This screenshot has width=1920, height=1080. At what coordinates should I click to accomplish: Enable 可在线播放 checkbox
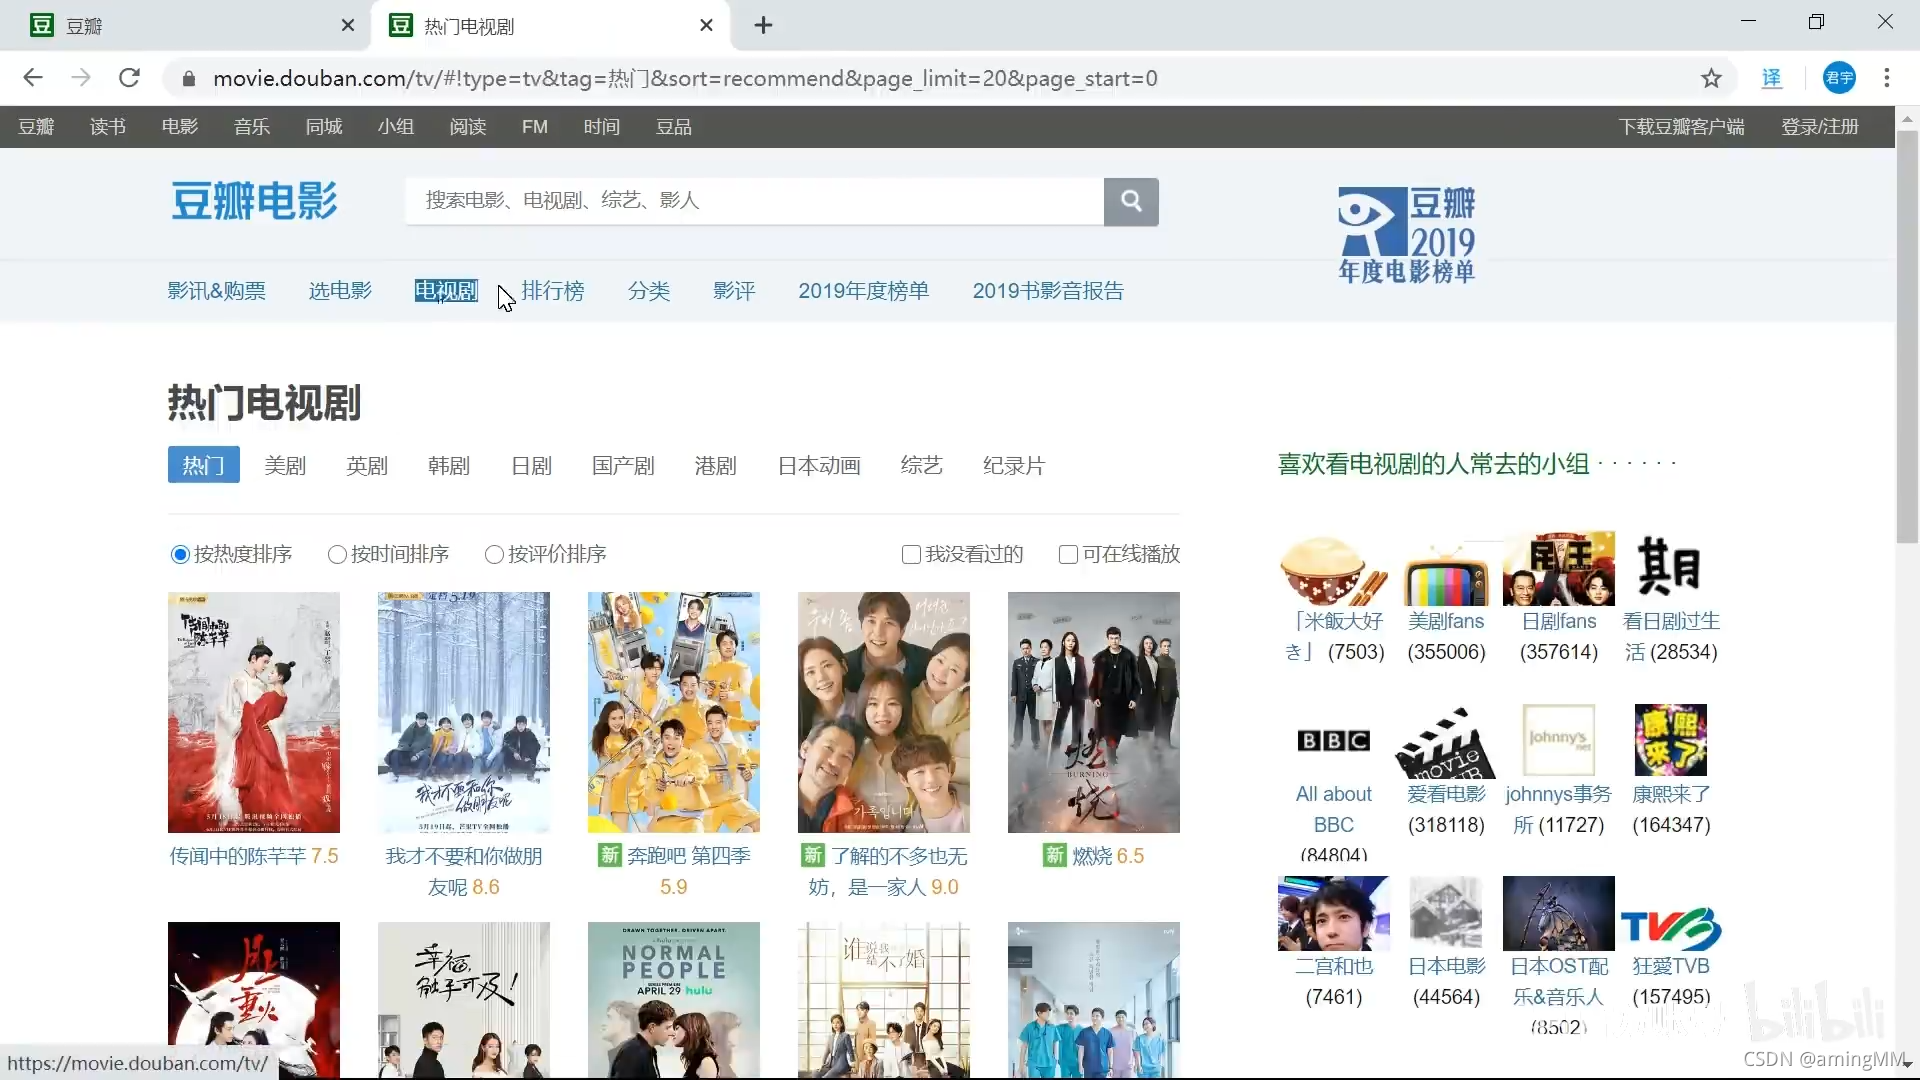[1068, 554]
